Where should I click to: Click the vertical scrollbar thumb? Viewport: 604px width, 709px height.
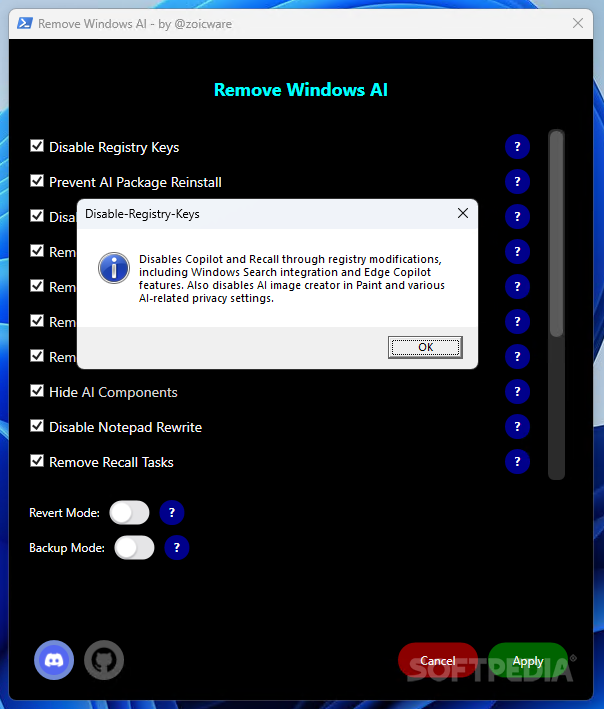click(x=557, y=234)
